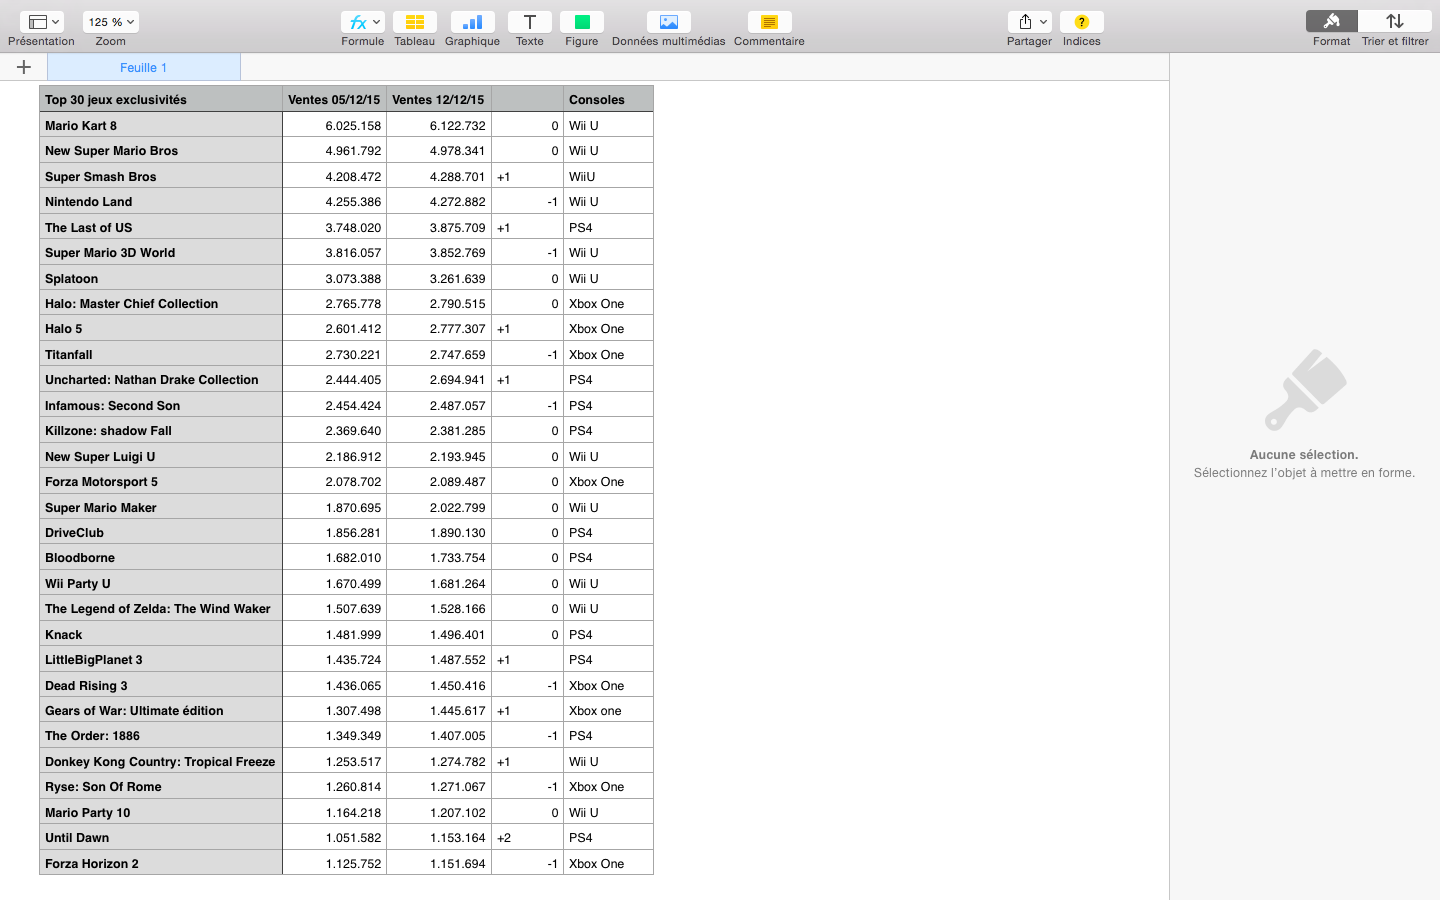Click the Forza Motorsport 5 cell

point(161,481)
